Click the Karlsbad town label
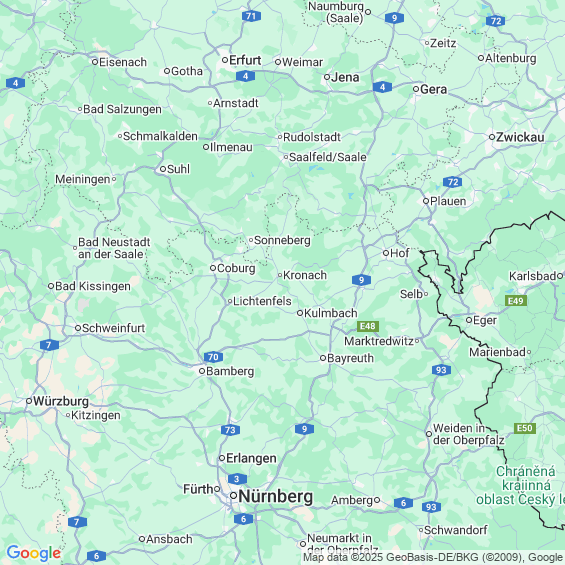This screenshot has height=565, width=565. [533, 276]
